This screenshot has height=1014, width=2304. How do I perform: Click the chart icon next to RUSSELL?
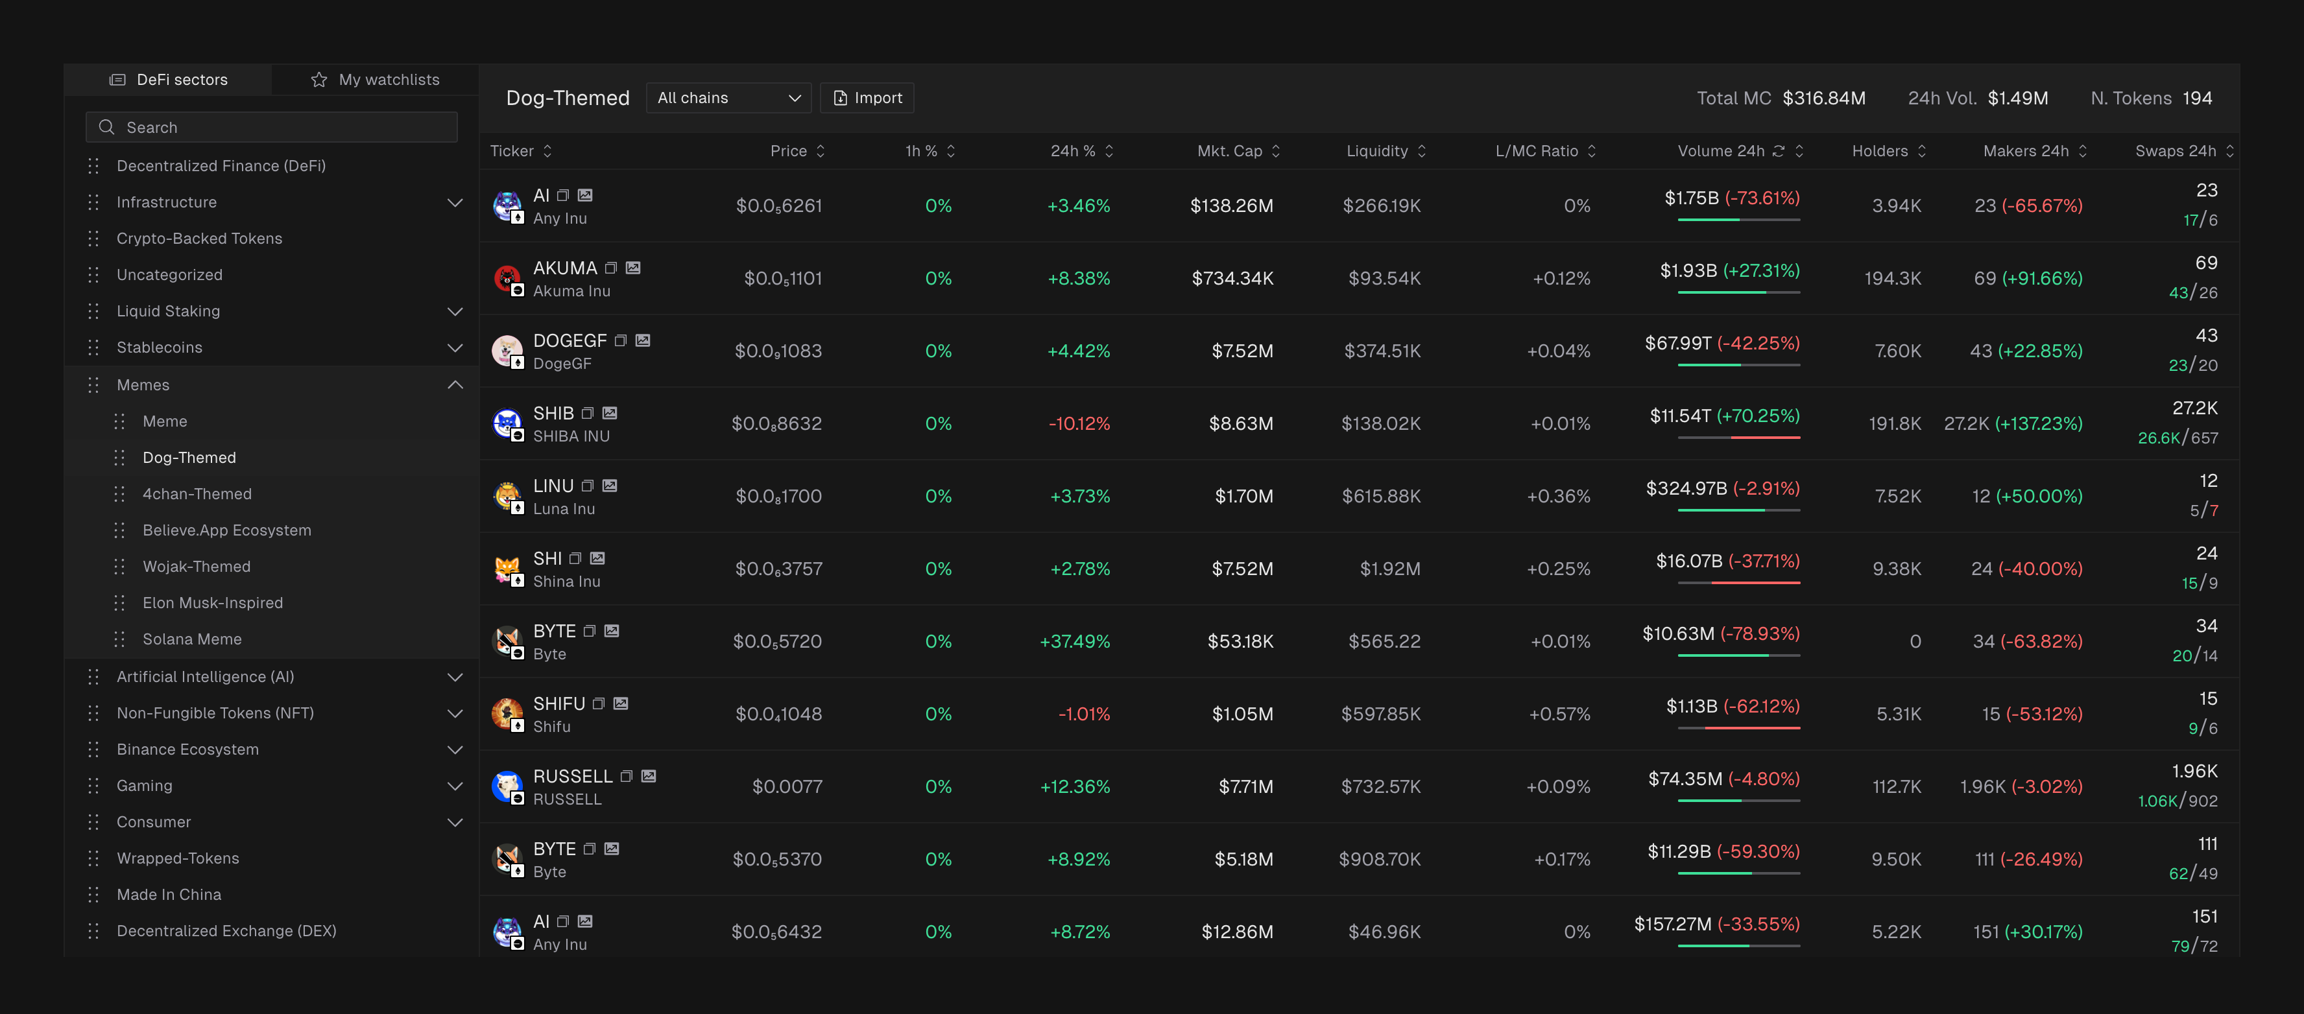pos(649,776)
